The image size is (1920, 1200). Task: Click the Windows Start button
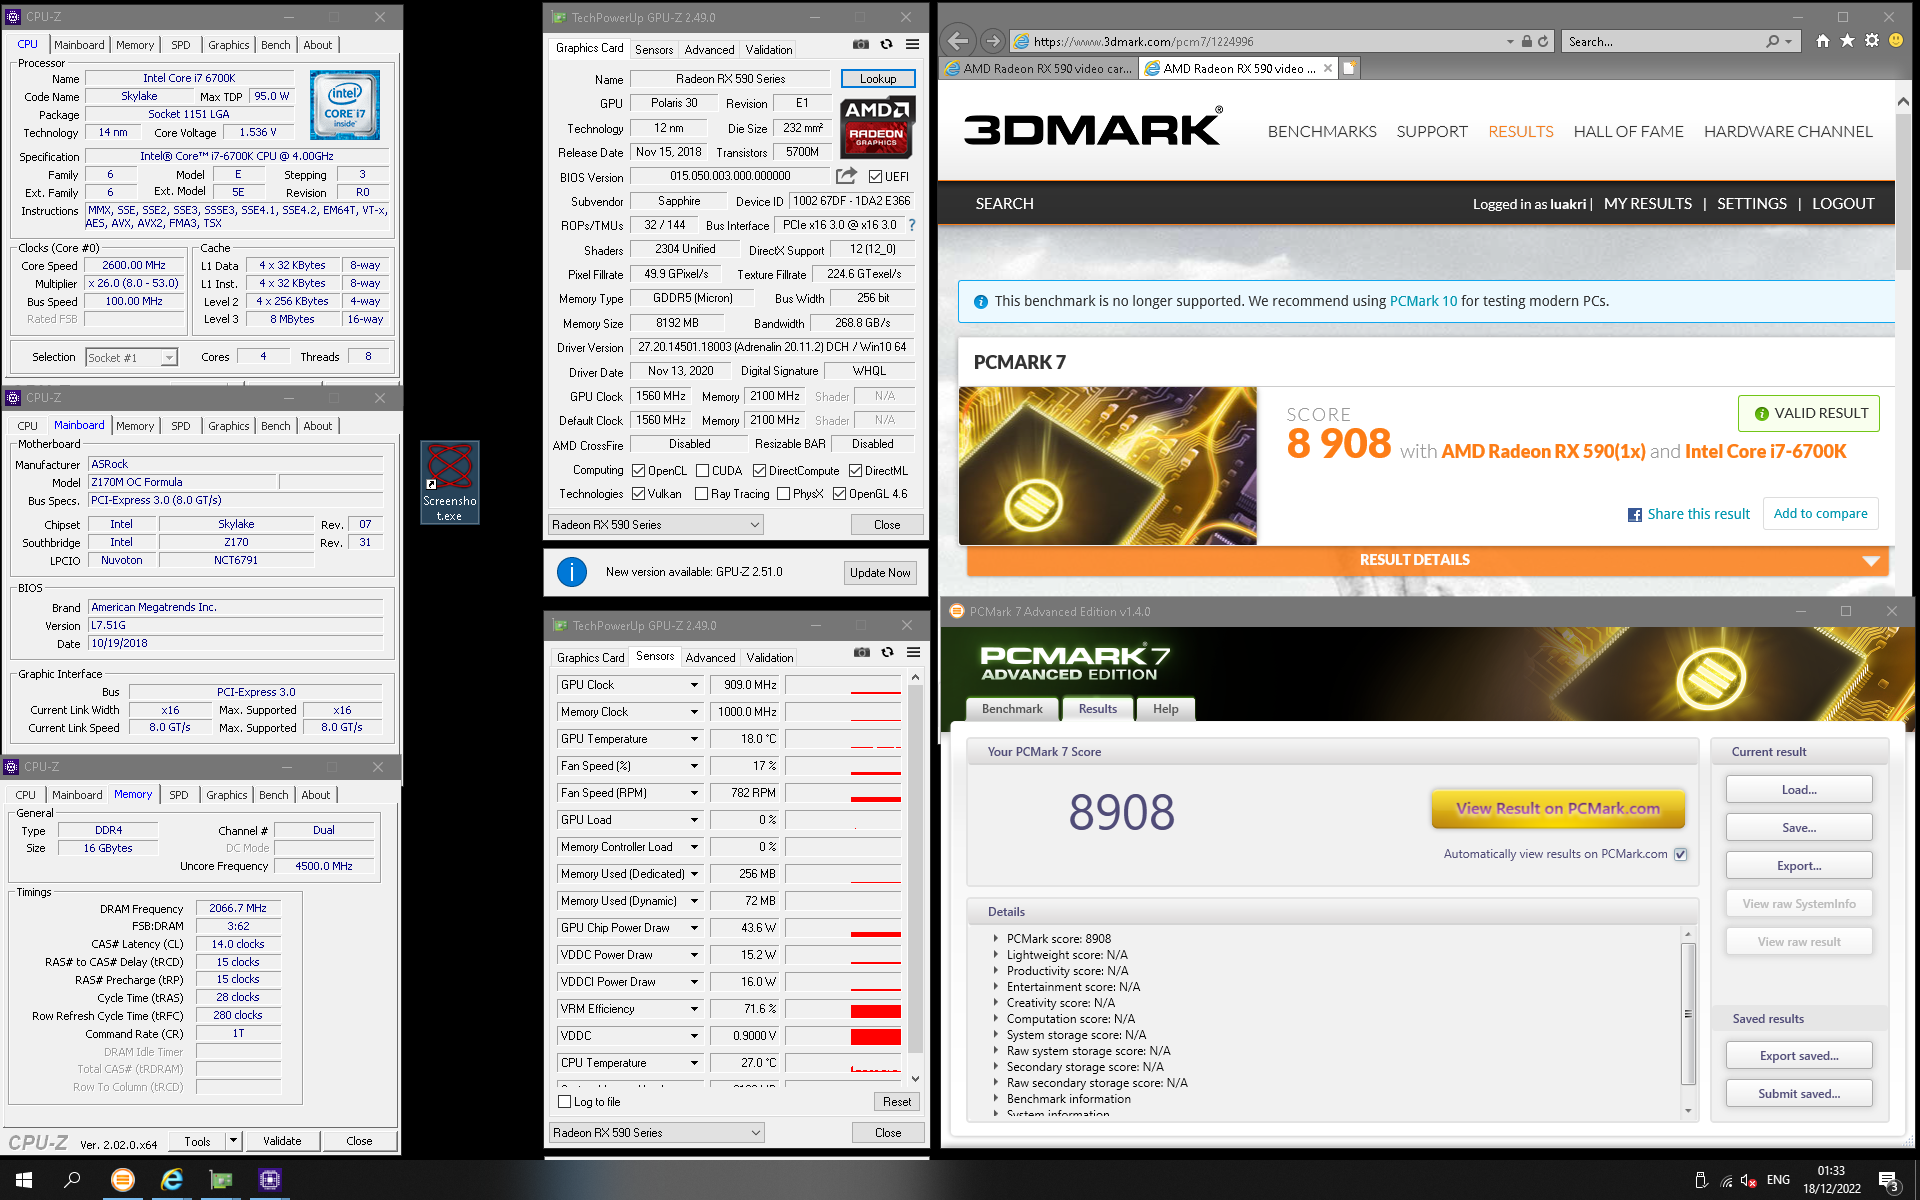[x=24, y=1180]
